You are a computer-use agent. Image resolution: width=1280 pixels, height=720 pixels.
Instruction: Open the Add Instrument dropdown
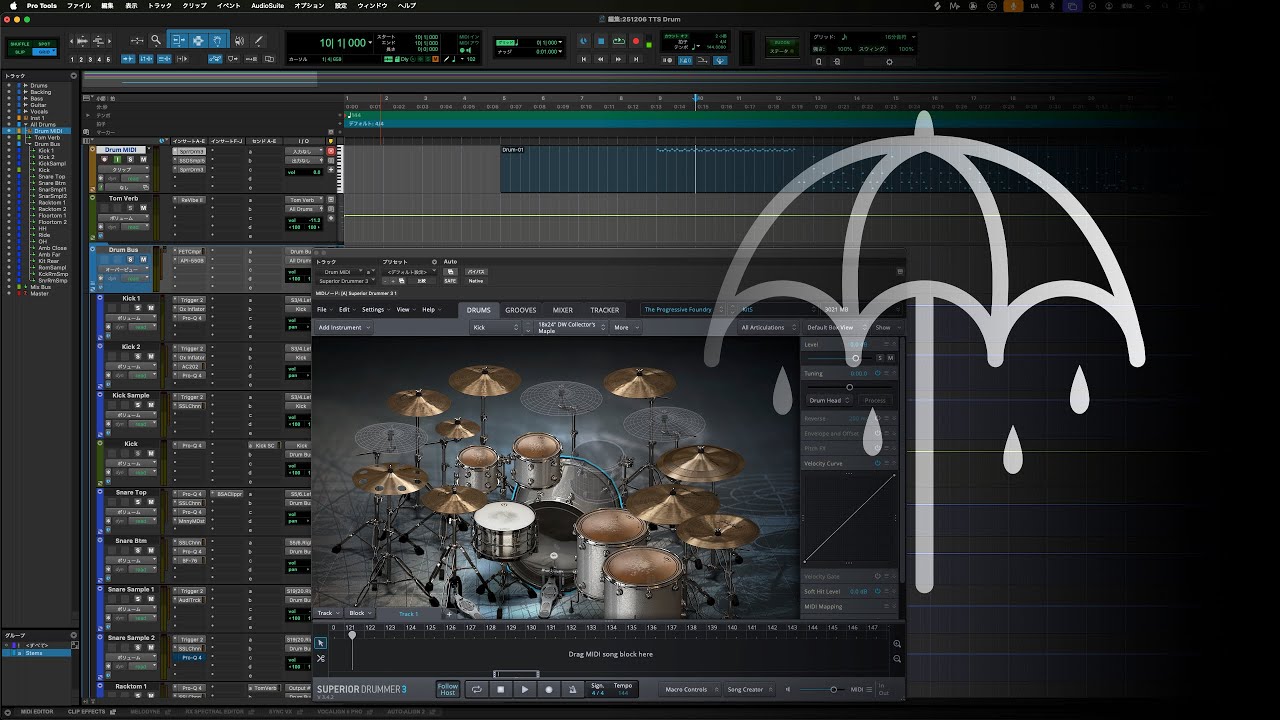tap(343, 327)
